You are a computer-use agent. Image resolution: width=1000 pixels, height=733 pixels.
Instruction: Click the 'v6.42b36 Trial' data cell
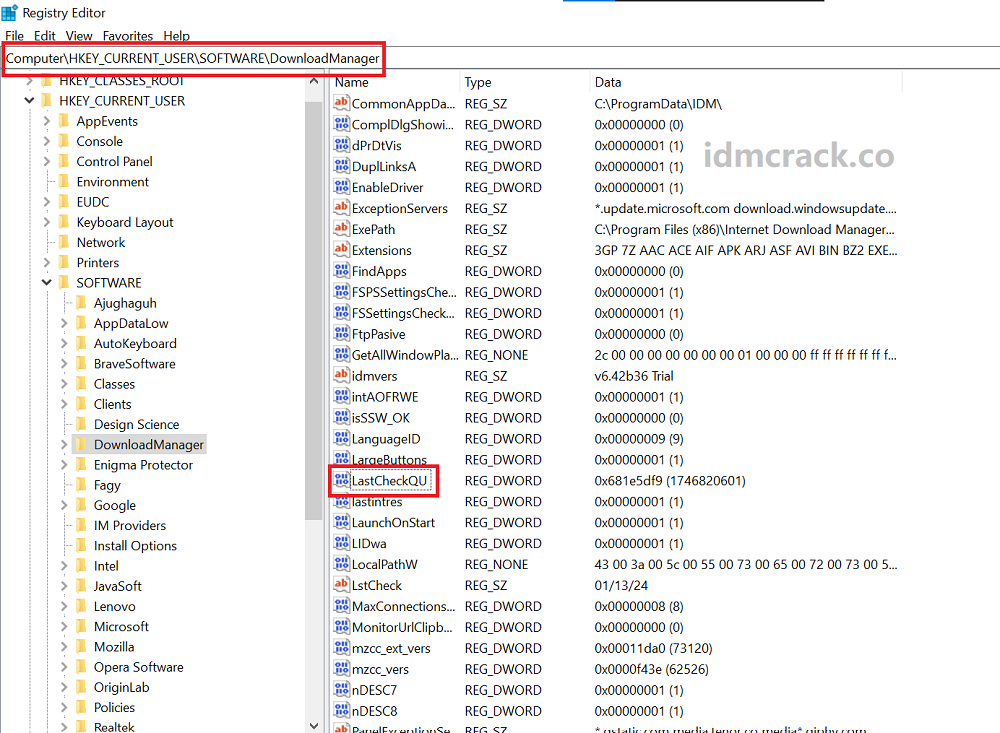tap(633, 376)
